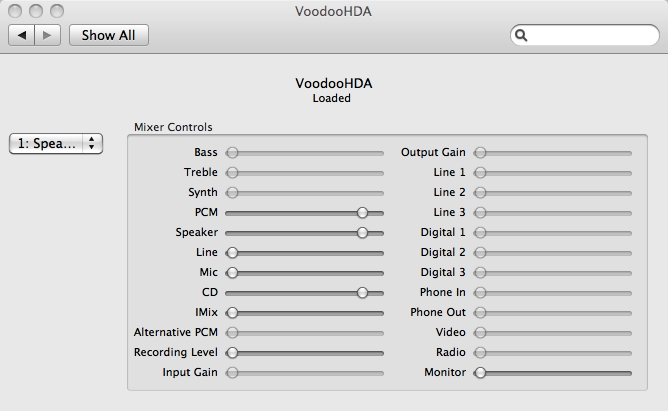Close the VoodooHDA window

tap(14, 10)
